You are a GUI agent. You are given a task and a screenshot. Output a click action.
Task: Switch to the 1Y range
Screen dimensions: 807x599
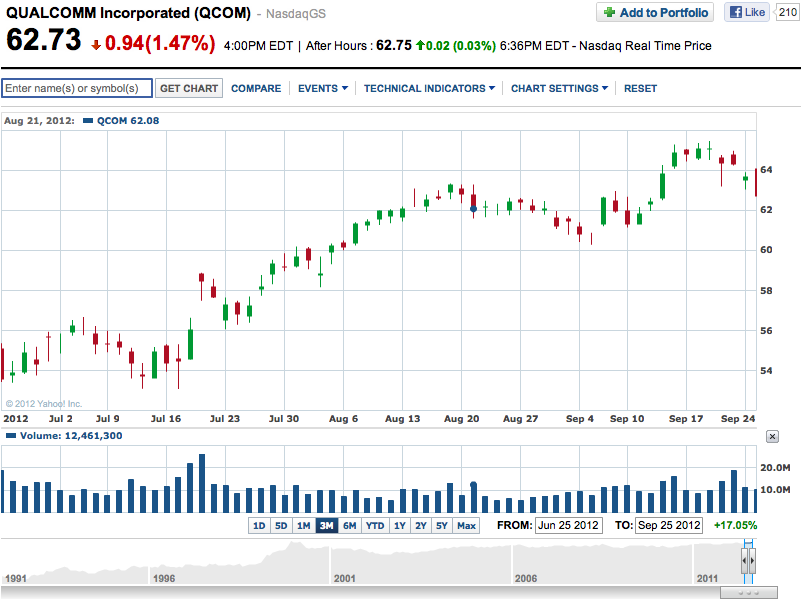[x=399, y=525]
